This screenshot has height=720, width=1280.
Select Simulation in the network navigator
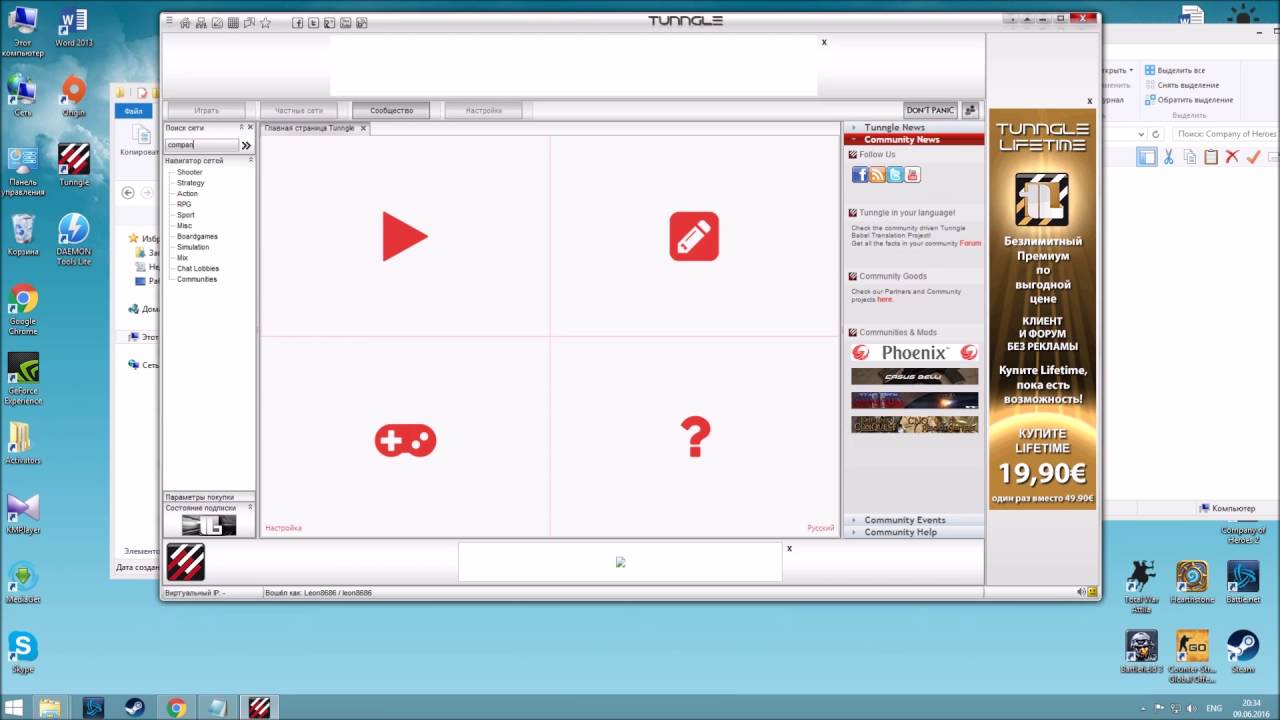(x=193, y=247)
